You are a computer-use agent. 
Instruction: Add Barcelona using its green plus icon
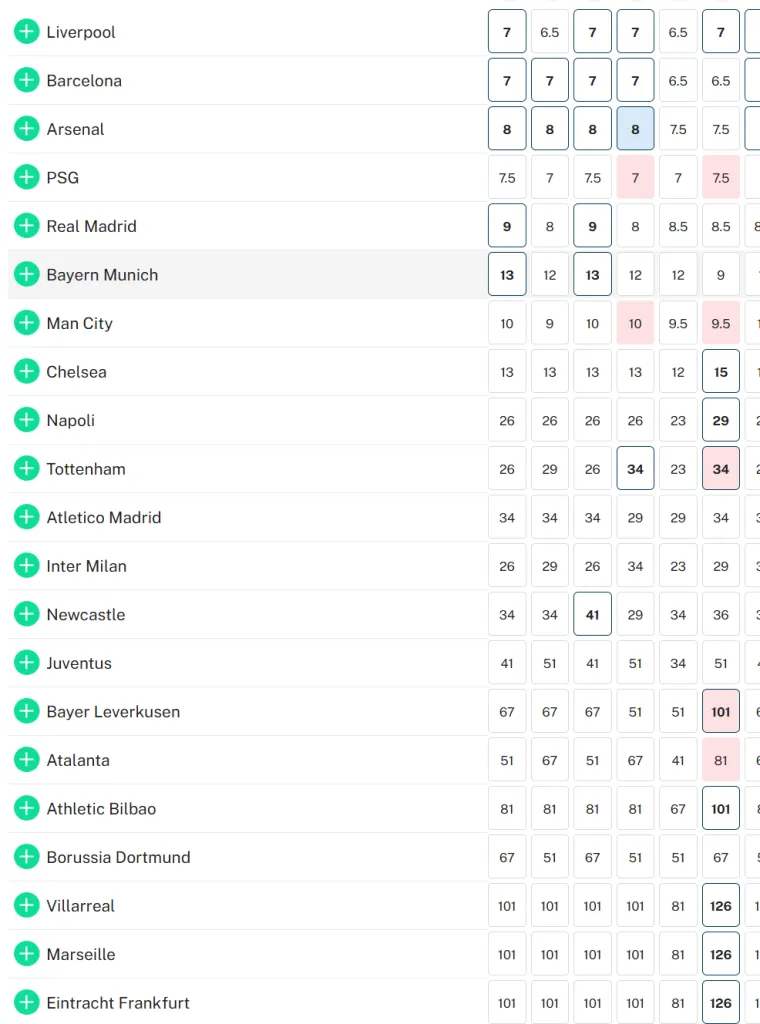point(26,80)
